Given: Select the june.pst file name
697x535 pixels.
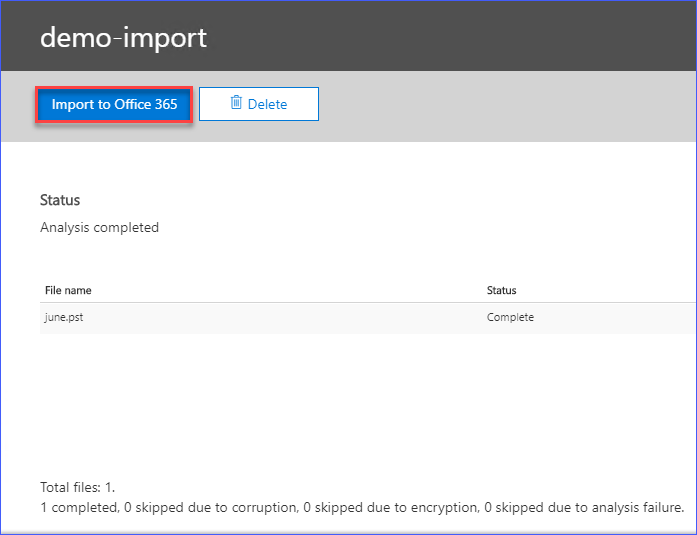Looking at the screenshot, I should point(64,317).
